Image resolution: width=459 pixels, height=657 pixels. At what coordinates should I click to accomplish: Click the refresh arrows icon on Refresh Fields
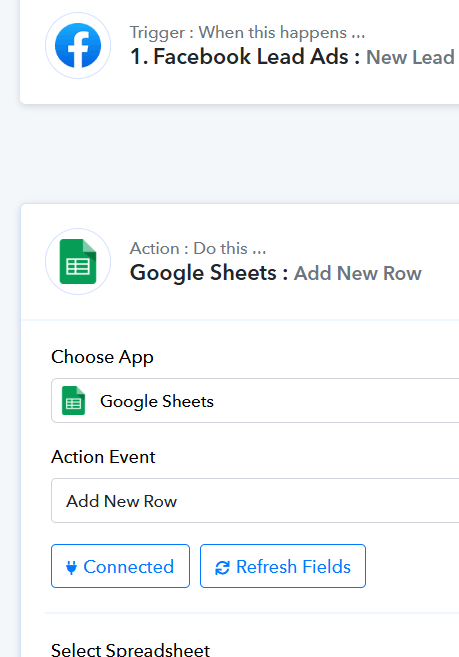point(222,568)
